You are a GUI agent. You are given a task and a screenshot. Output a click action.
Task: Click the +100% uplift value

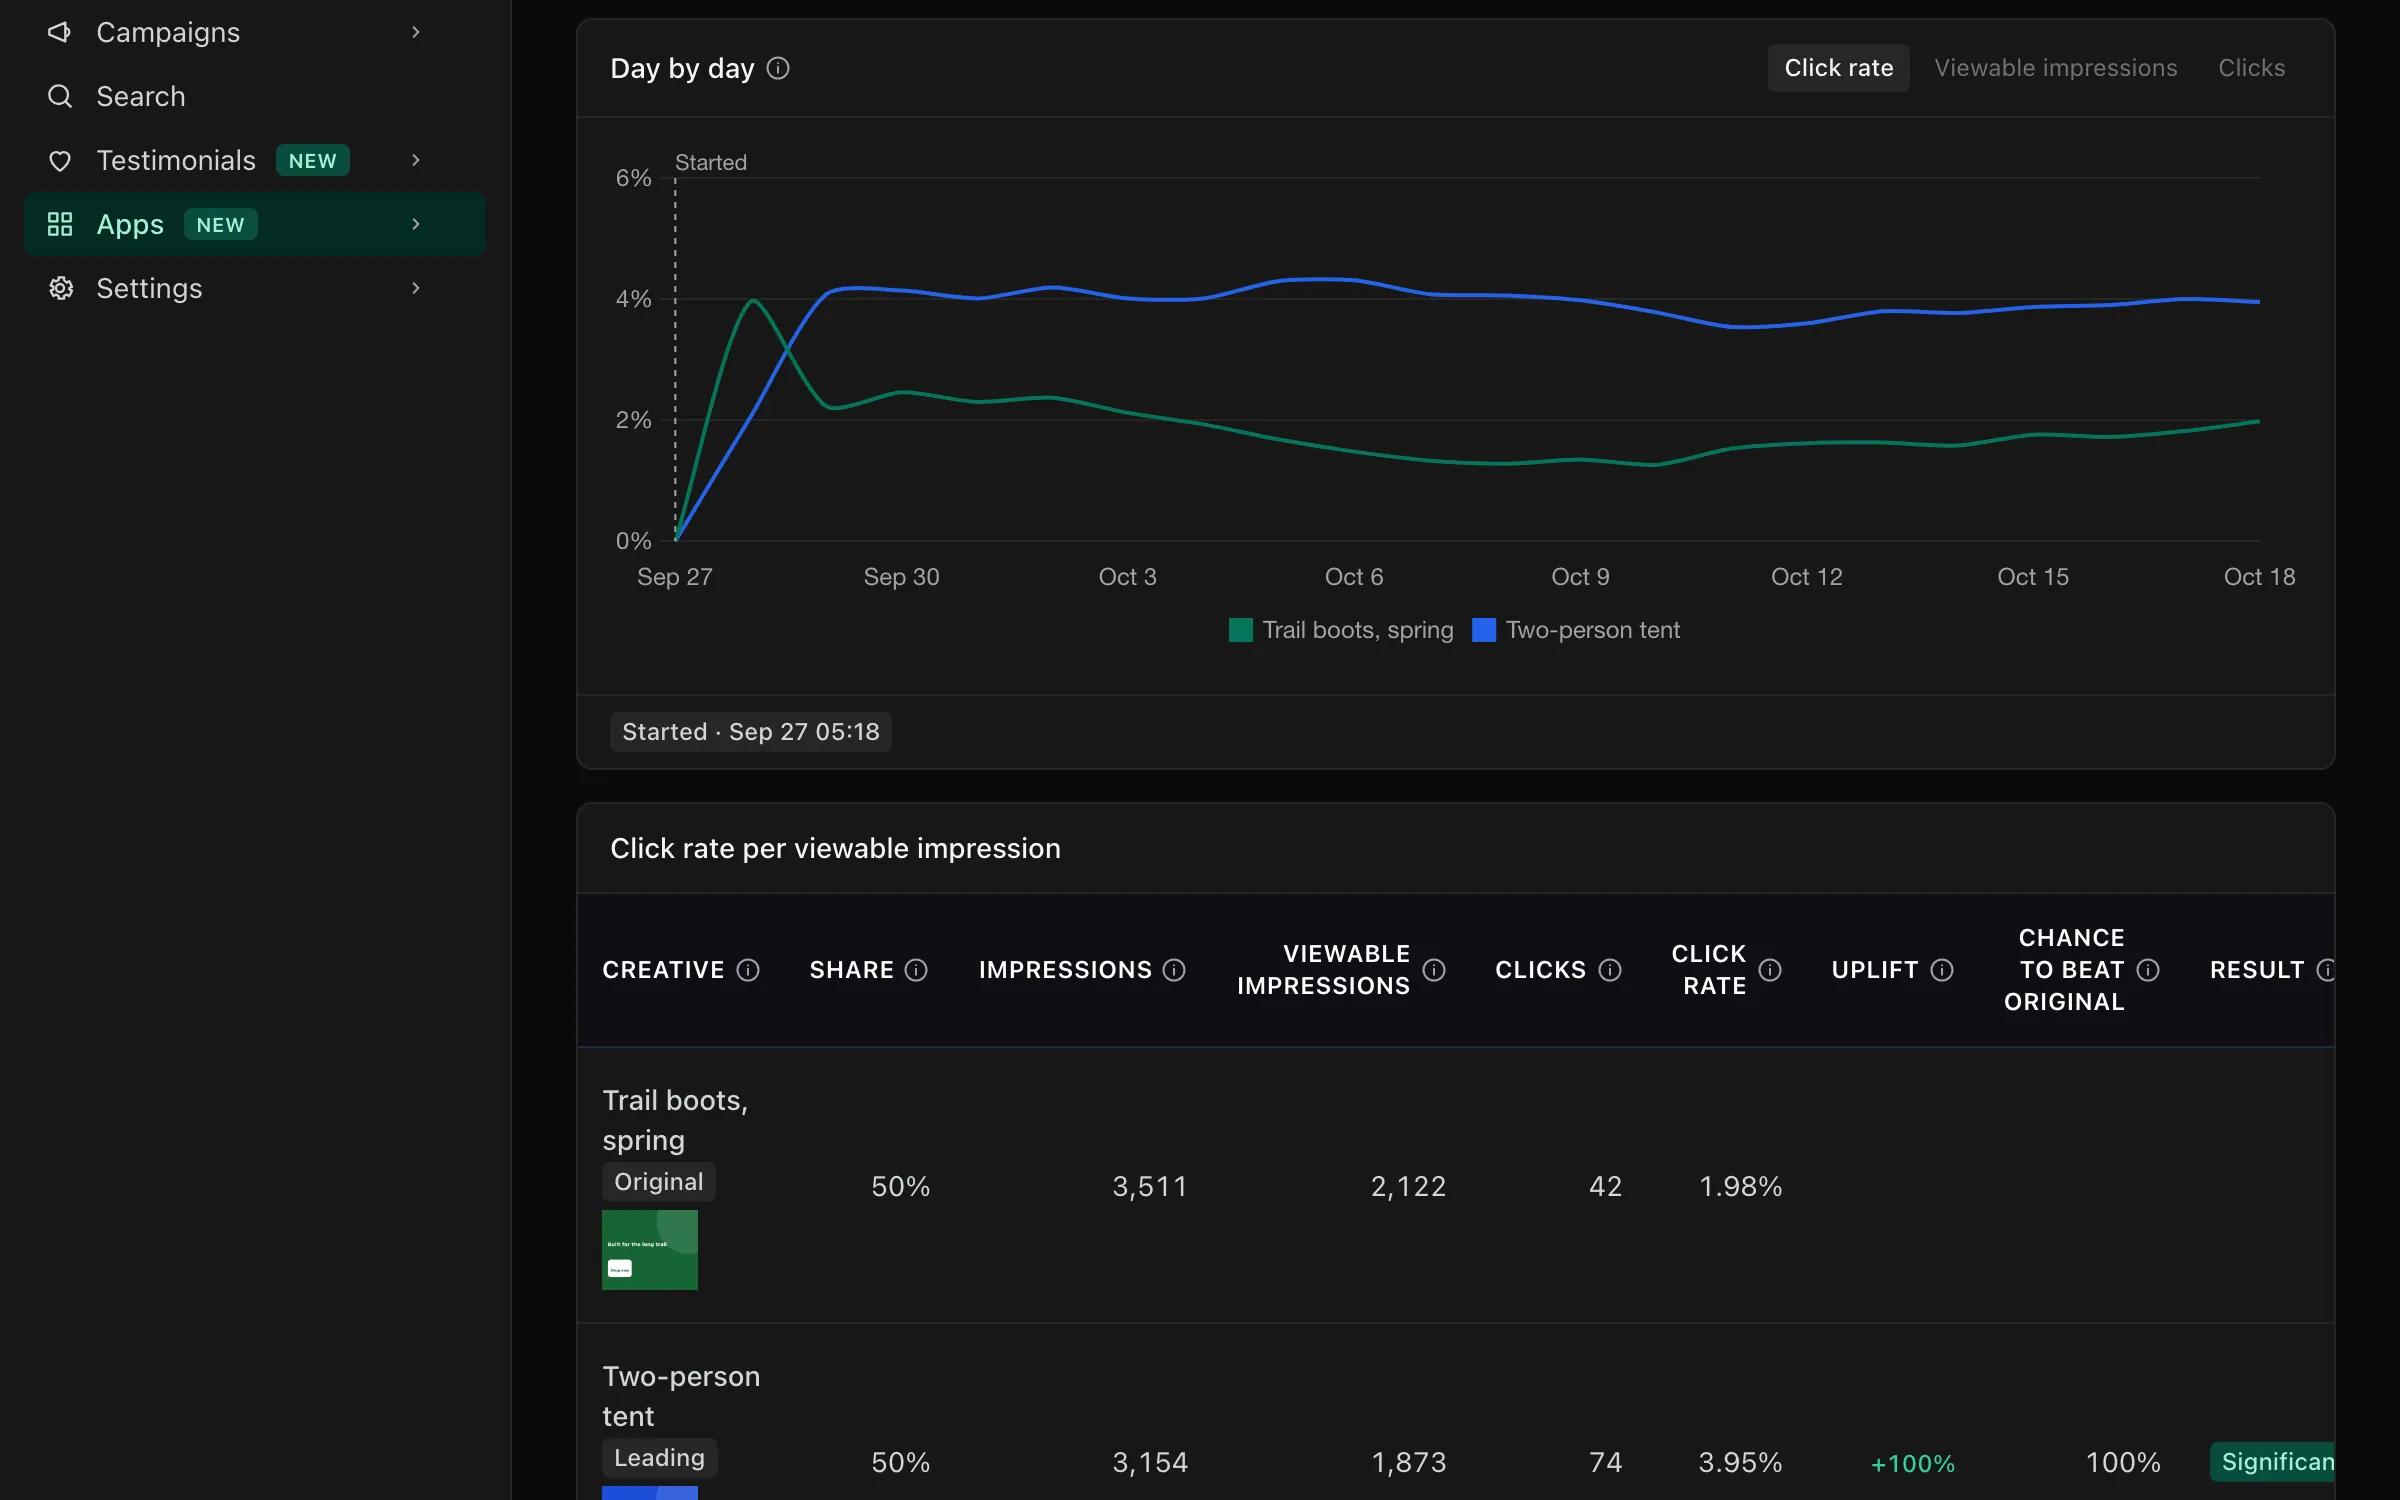point(1912,1464)
